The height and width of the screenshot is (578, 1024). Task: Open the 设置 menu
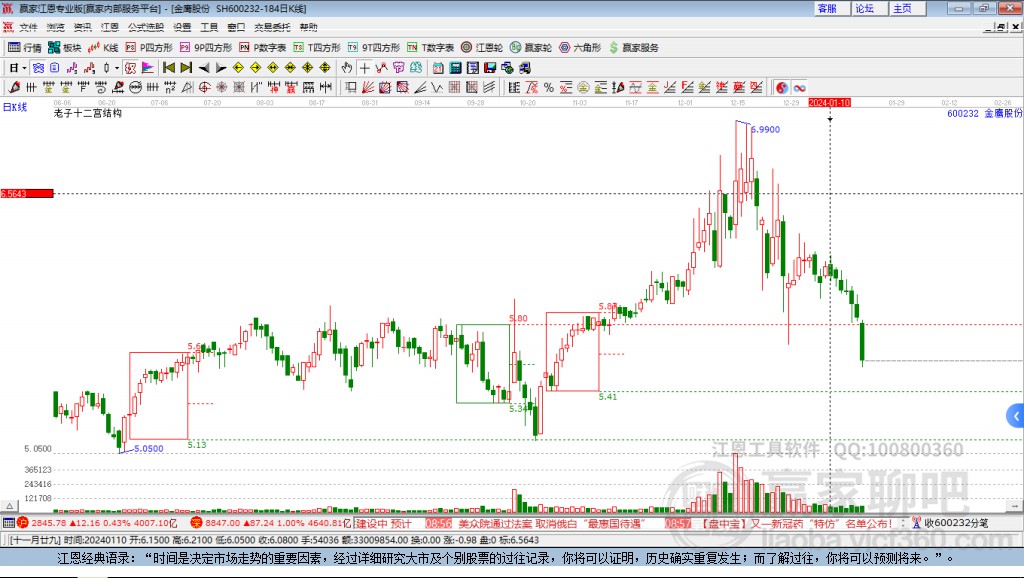(x=182, y=27)
